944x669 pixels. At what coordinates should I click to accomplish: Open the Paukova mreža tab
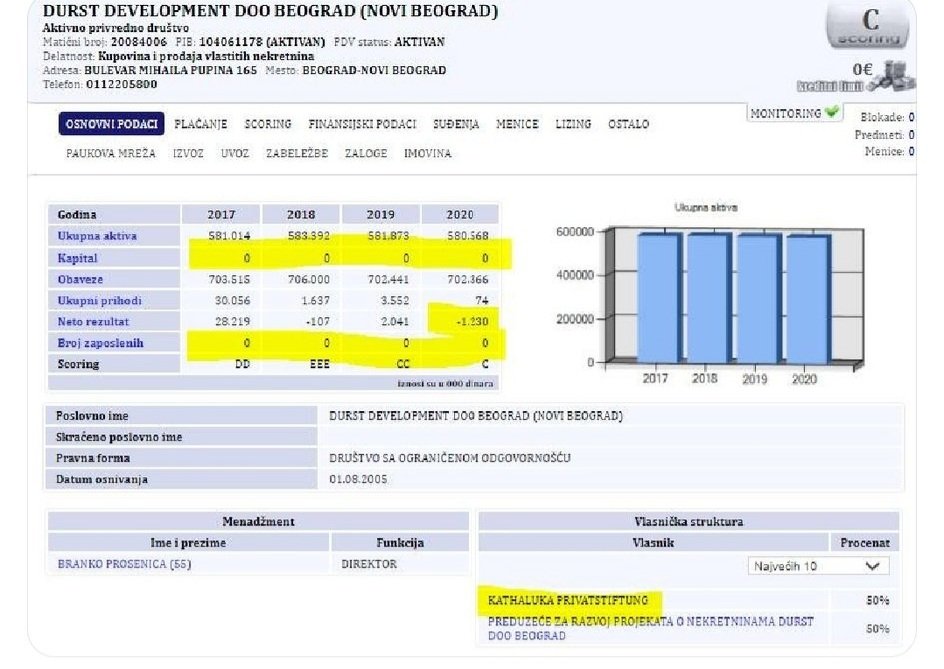(111, 154)
